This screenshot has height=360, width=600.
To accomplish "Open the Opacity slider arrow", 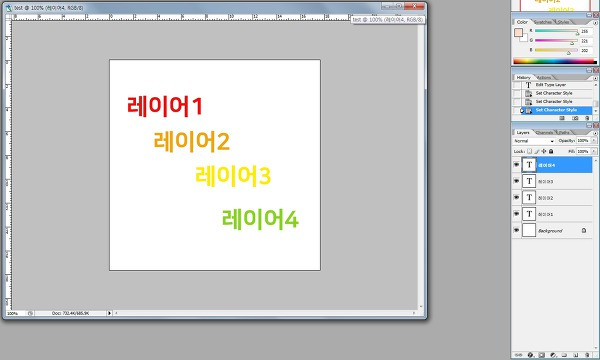I will (x=594, y=141).
